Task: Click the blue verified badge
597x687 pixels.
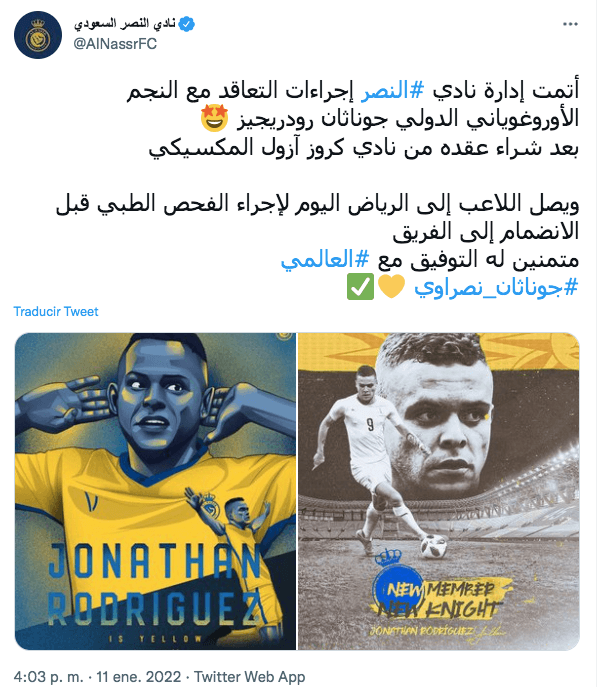Action: 187,24
